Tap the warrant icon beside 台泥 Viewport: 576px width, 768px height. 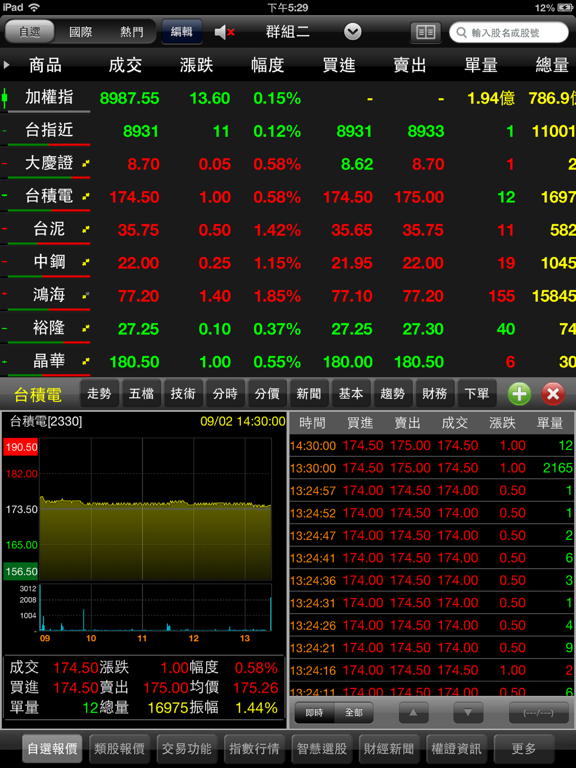pos(86,229)
